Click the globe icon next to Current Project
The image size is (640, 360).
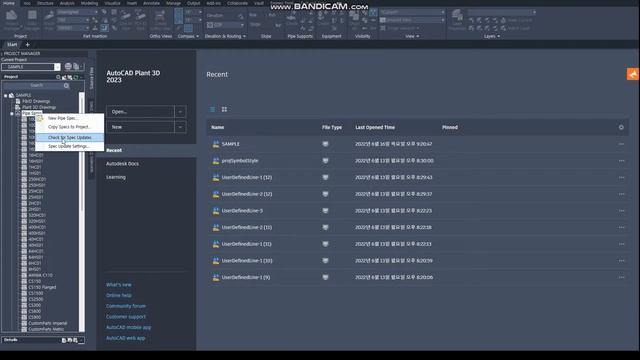[68, 67]
